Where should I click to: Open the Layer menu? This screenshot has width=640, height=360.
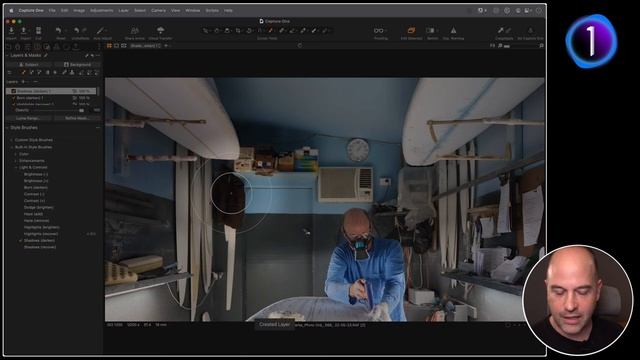pyautogui.click(x=124, y=10)
